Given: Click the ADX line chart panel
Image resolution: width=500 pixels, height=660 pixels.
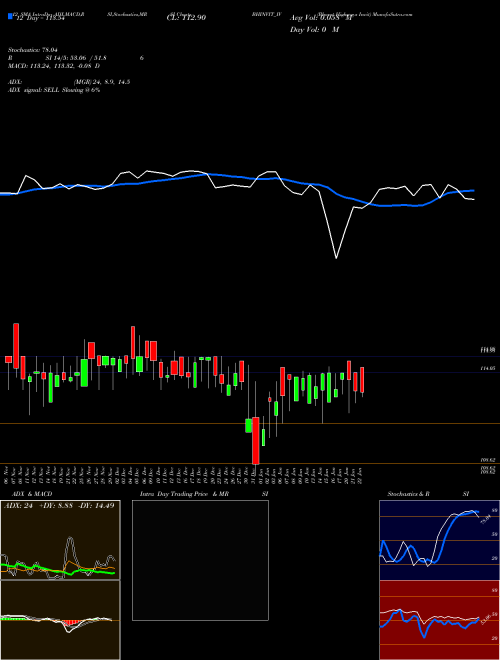Looking at the screenshot, I should 60,540.
